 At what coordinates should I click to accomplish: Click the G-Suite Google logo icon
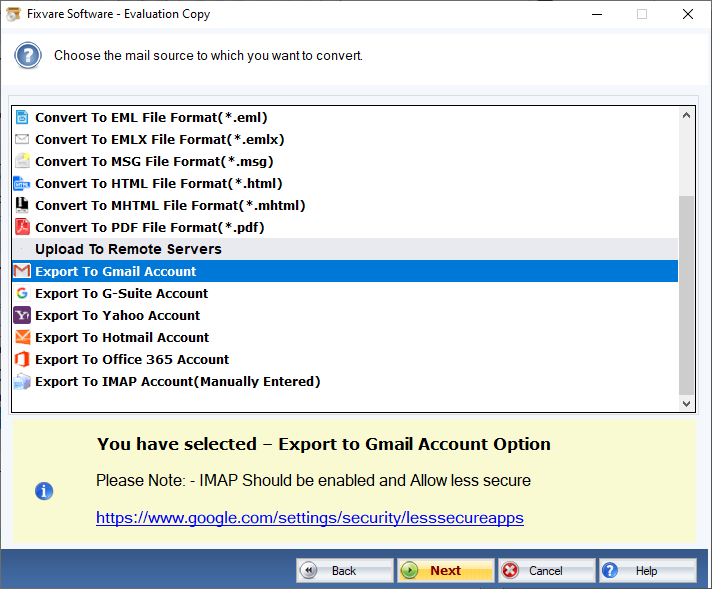click(22, 293)
